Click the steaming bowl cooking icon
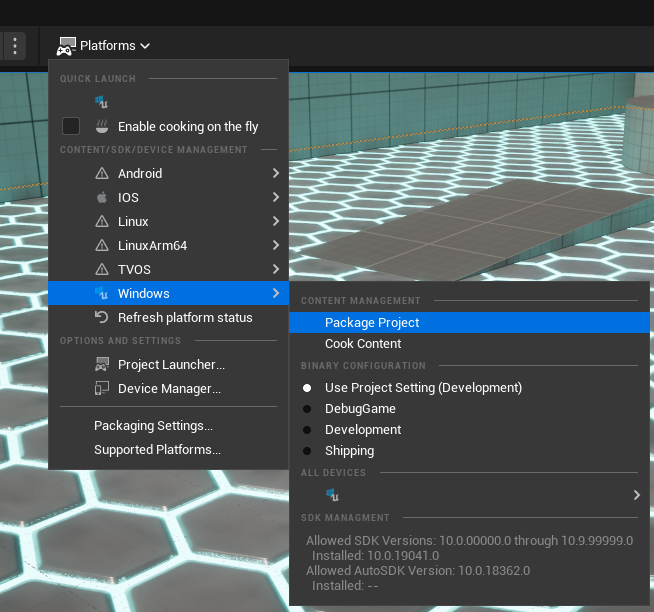654x612 pixels. click(102, 126)
